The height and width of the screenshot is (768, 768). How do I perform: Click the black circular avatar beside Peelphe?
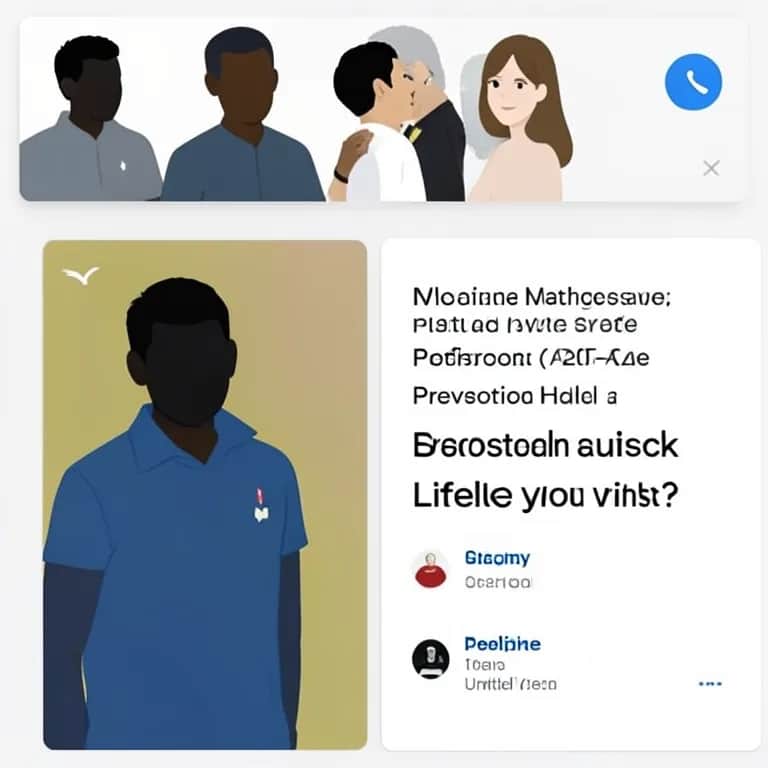pos(431,659)
